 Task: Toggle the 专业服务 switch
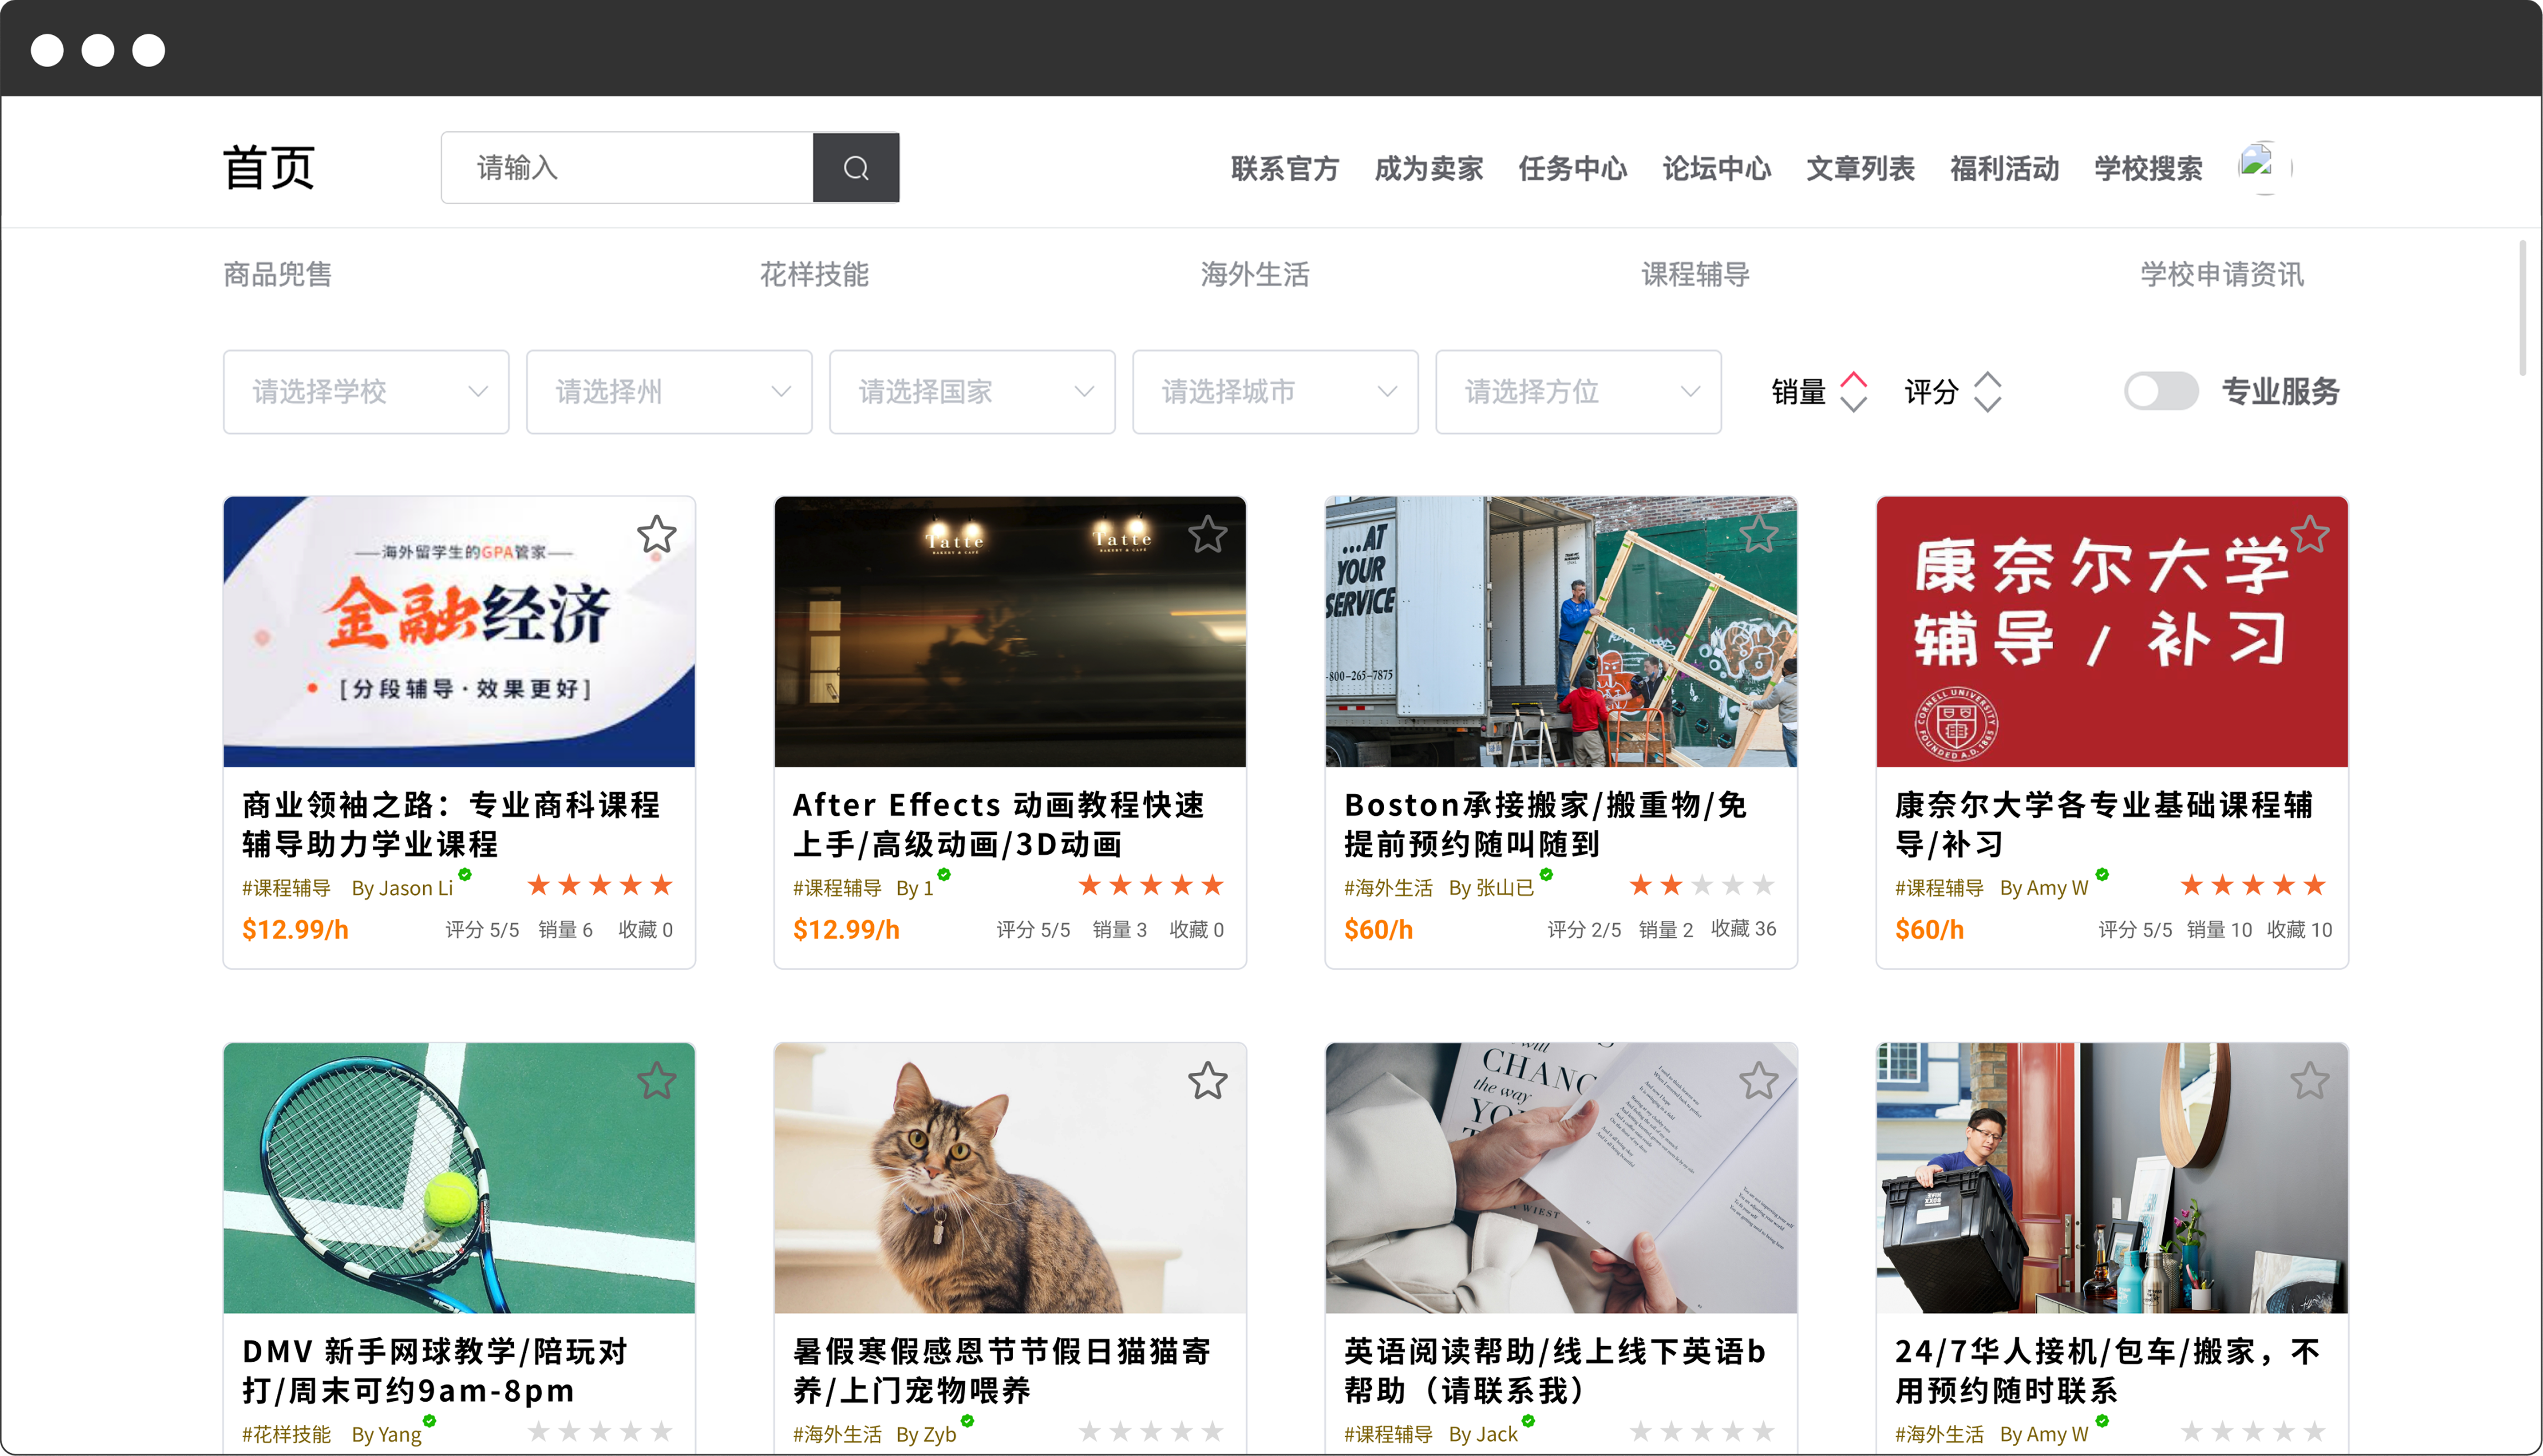[2161, 391]
